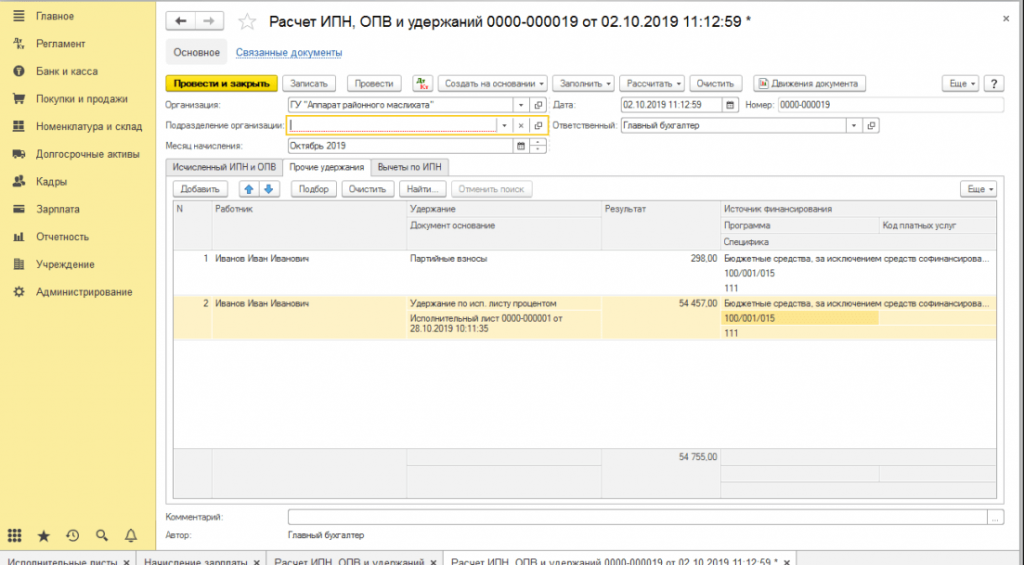Switch to the Вычеты по ИПН tab
Screen dimensions: 1024x565
coord(411,167)
